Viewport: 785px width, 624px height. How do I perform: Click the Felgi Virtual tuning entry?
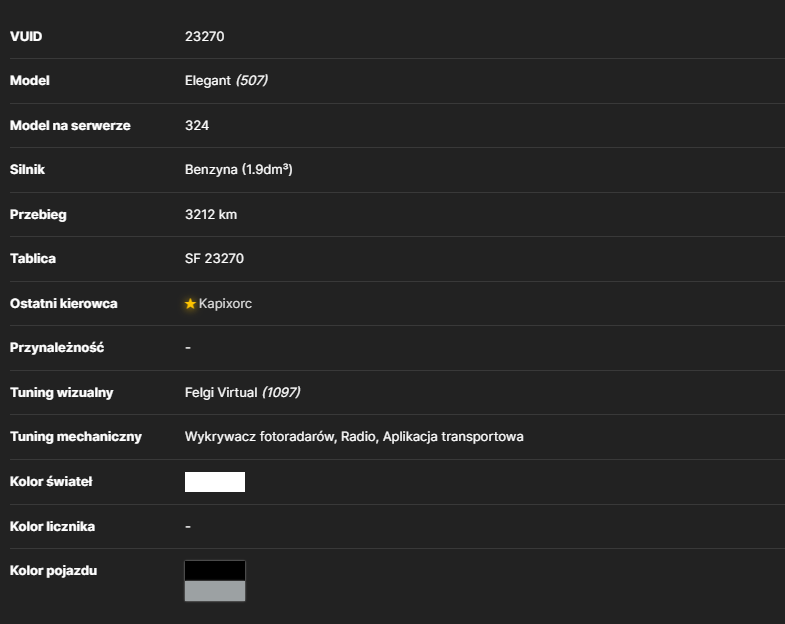(x=221, y=393)
